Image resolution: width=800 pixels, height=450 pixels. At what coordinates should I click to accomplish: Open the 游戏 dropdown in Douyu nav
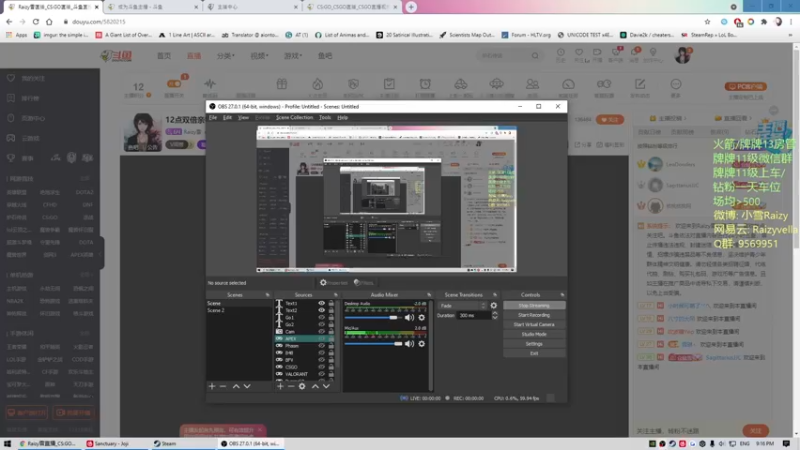(293, 56)
